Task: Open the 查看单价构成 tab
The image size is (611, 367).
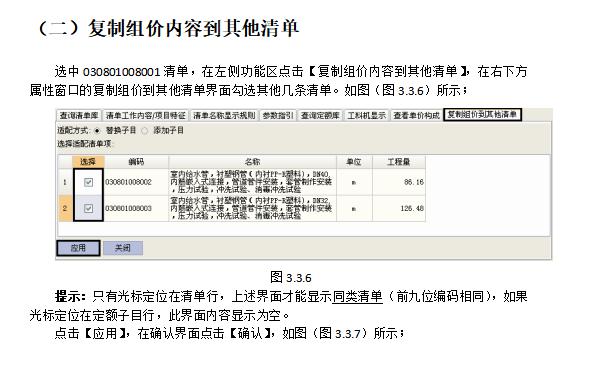Action: (417, 115)
